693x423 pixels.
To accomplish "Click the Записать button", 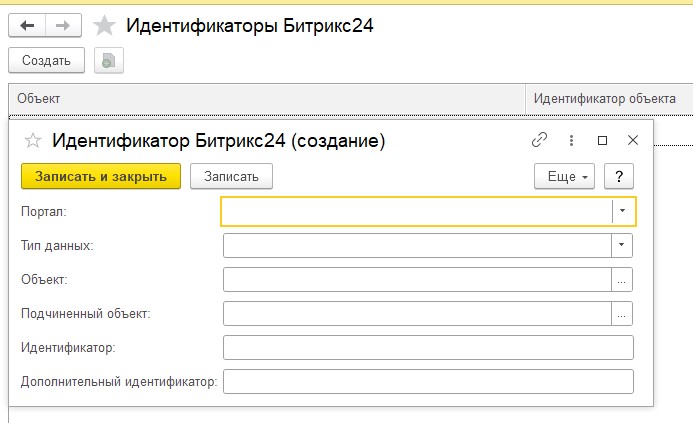I will [231, 176].
